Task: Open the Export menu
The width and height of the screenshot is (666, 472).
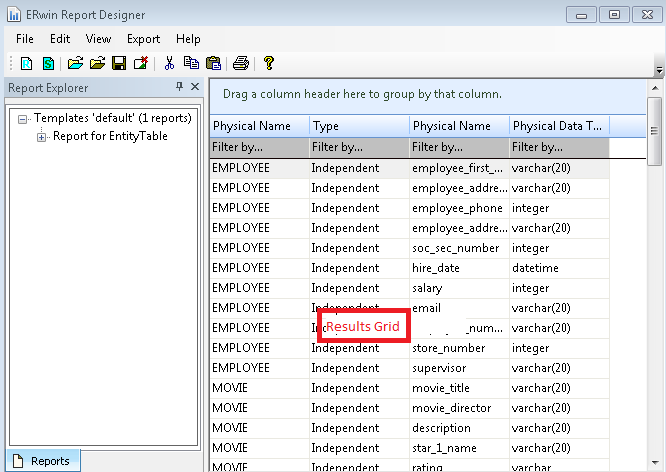Action: click(x=143, y=39)
